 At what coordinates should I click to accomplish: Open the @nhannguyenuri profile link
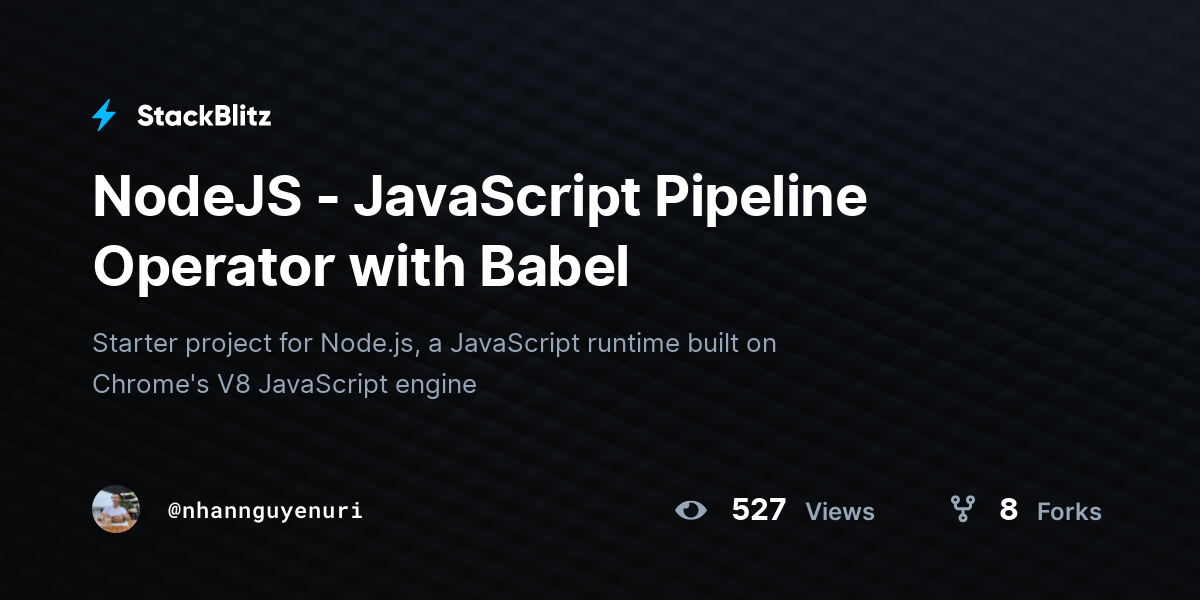[265, 511]
